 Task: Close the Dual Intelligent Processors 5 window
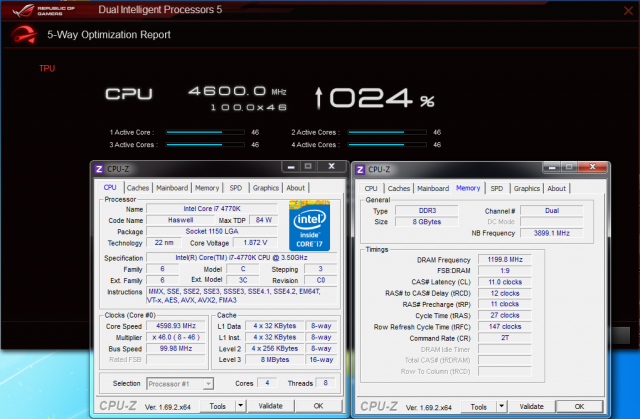pos(628,11)
